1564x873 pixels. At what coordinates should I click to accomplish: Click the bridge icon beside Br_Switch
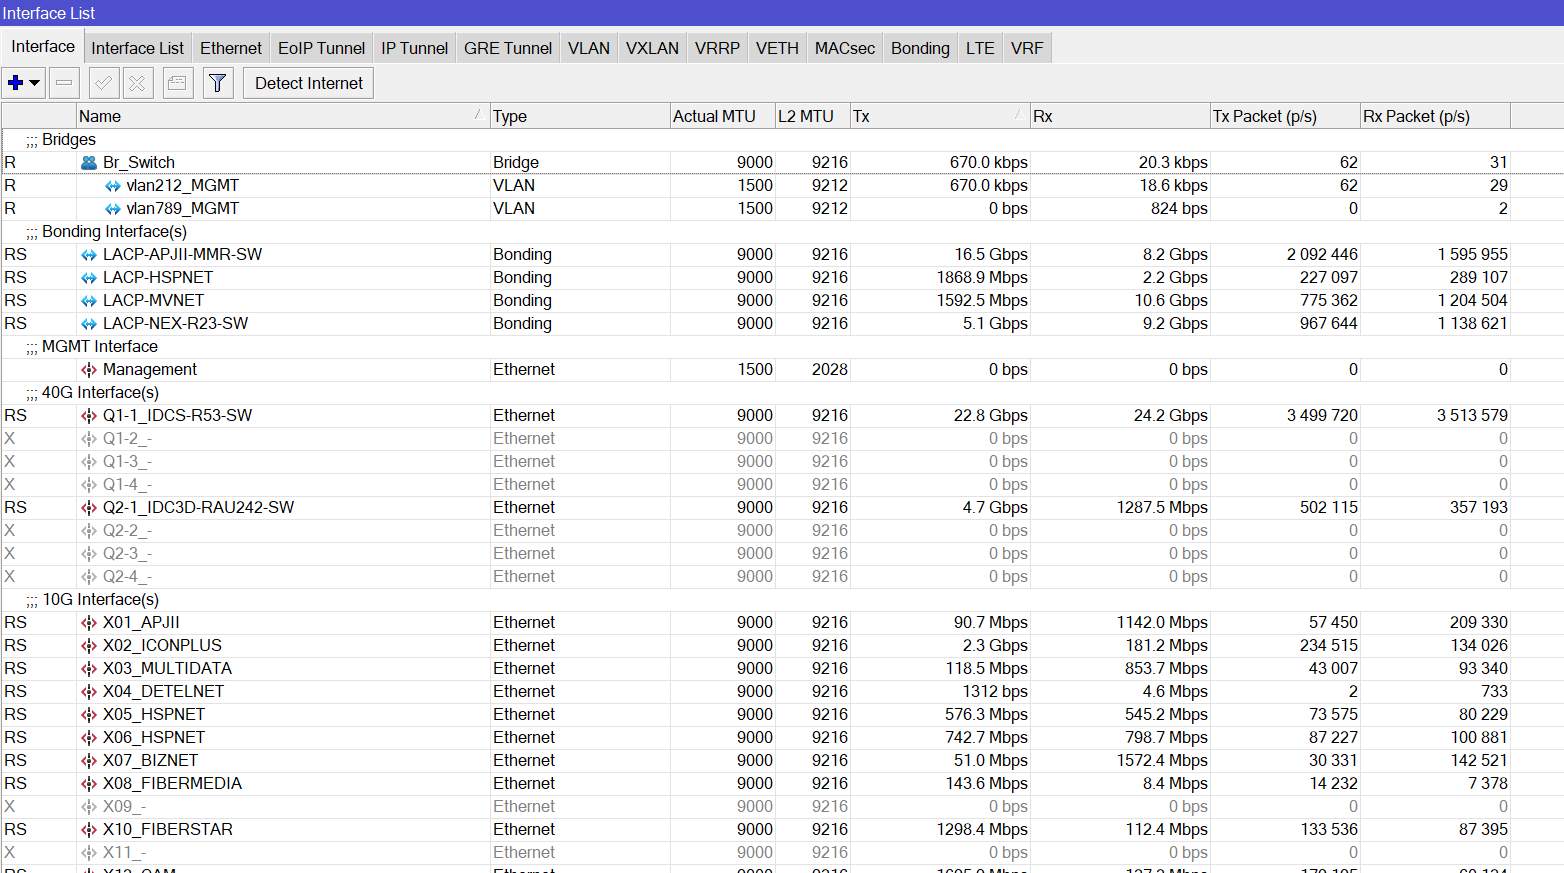(x=88, y=162)
